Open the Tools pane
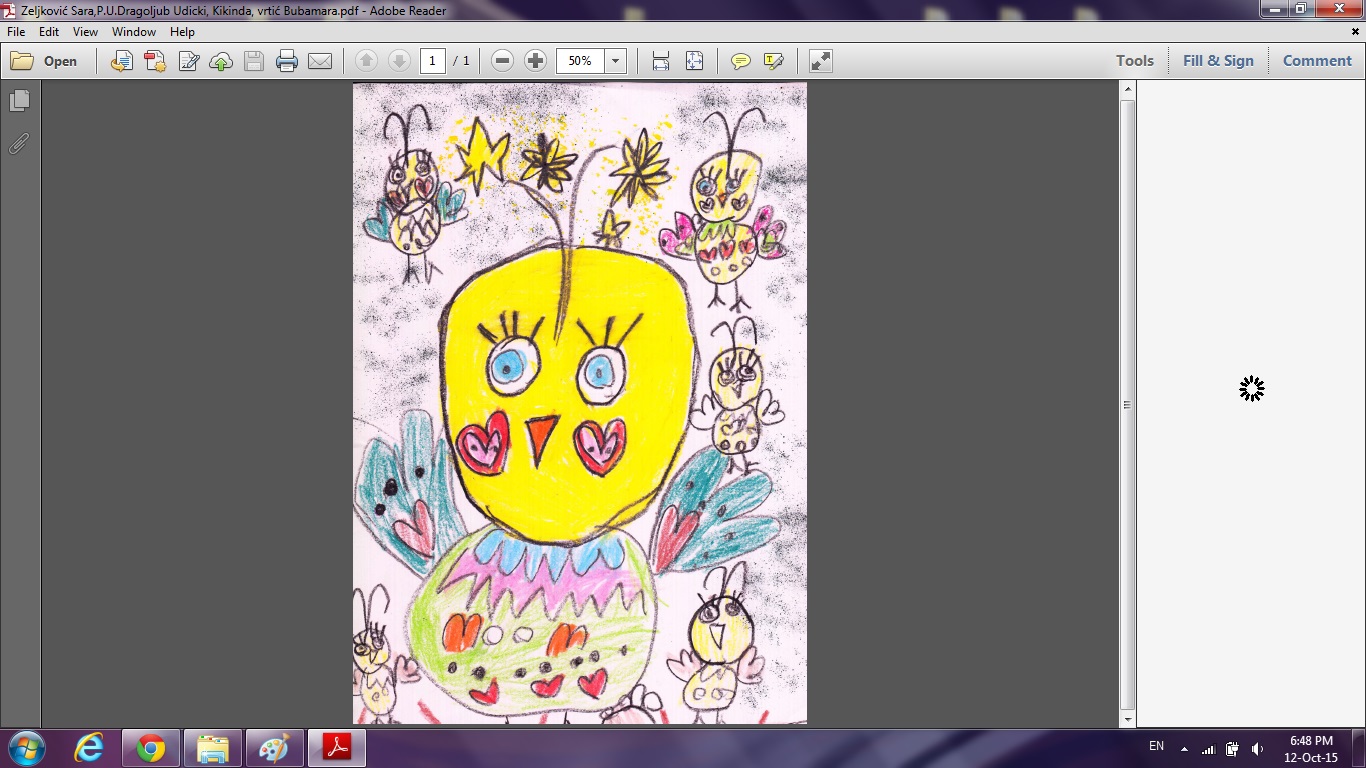 click(x=1134, y=61)
